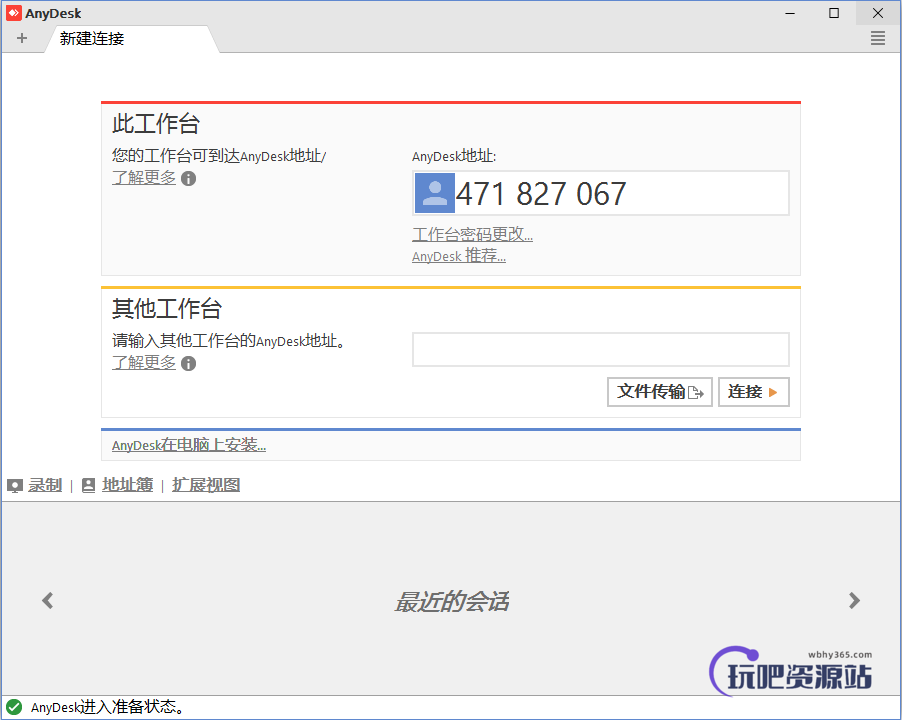Image resolution: width=902 pixels, height=720 pixels.
Task: Open the 了解更多 link under 此工作台
Action: tap(144, 178)
